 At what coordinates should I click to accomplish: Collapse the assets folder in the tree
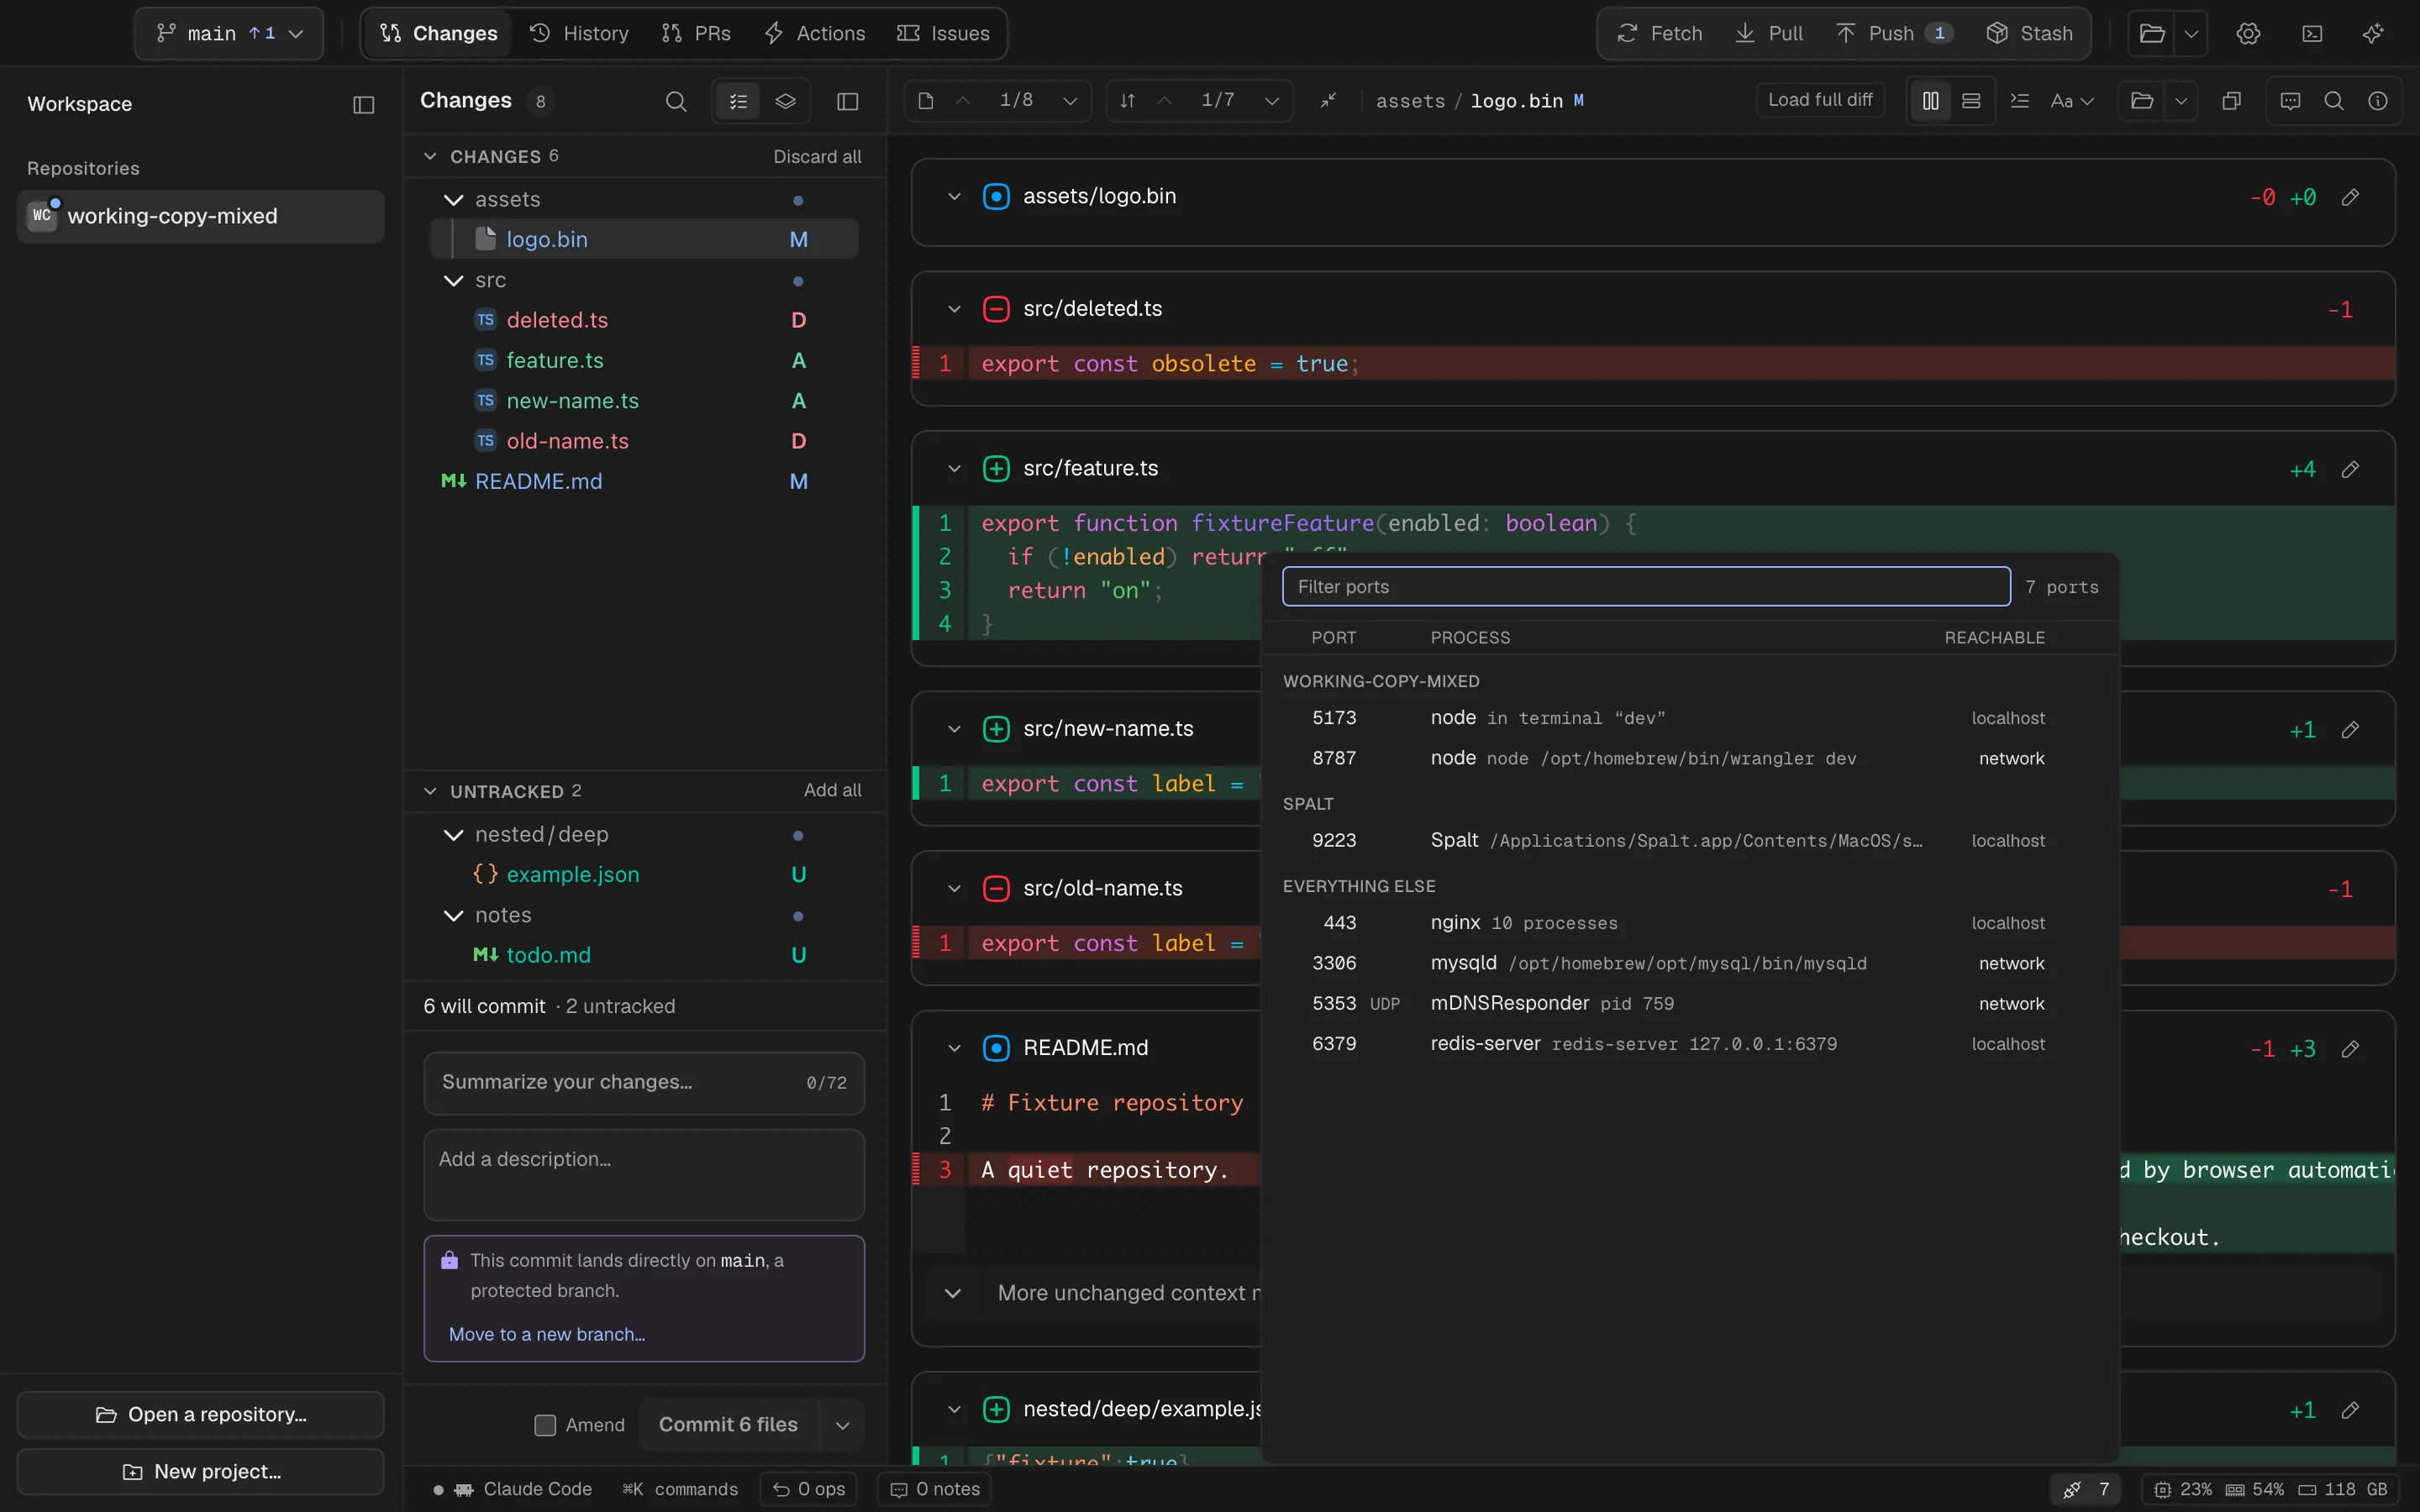pyautogui.click(x=454, y=200)
